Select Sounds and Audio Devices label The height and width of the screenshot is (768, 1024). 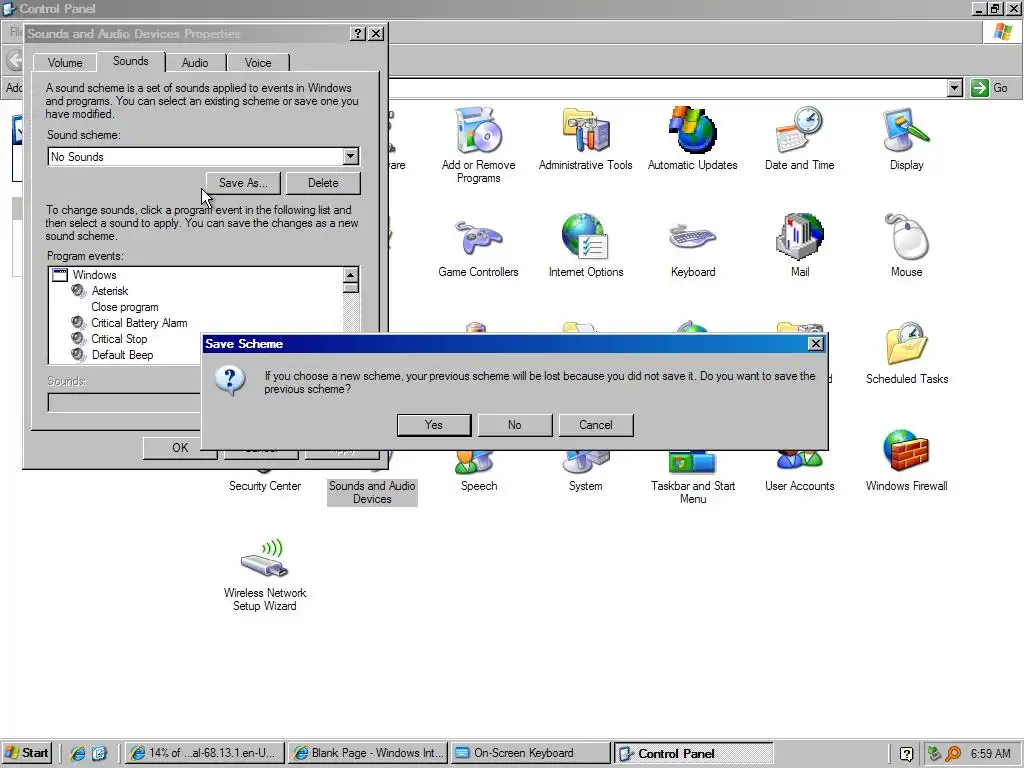coord(372,492)
